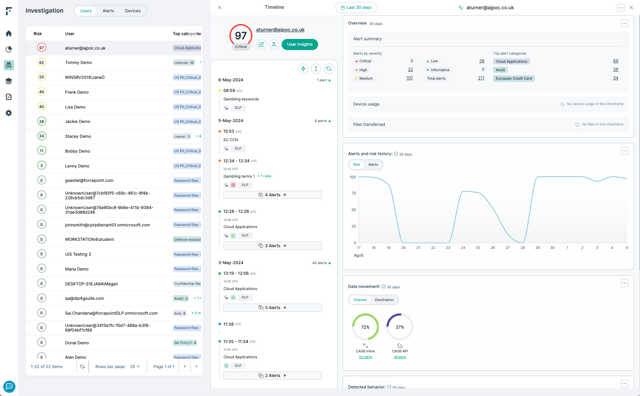Open the alerts link under CASB API
640x396 pixels.
coord(400,357)
